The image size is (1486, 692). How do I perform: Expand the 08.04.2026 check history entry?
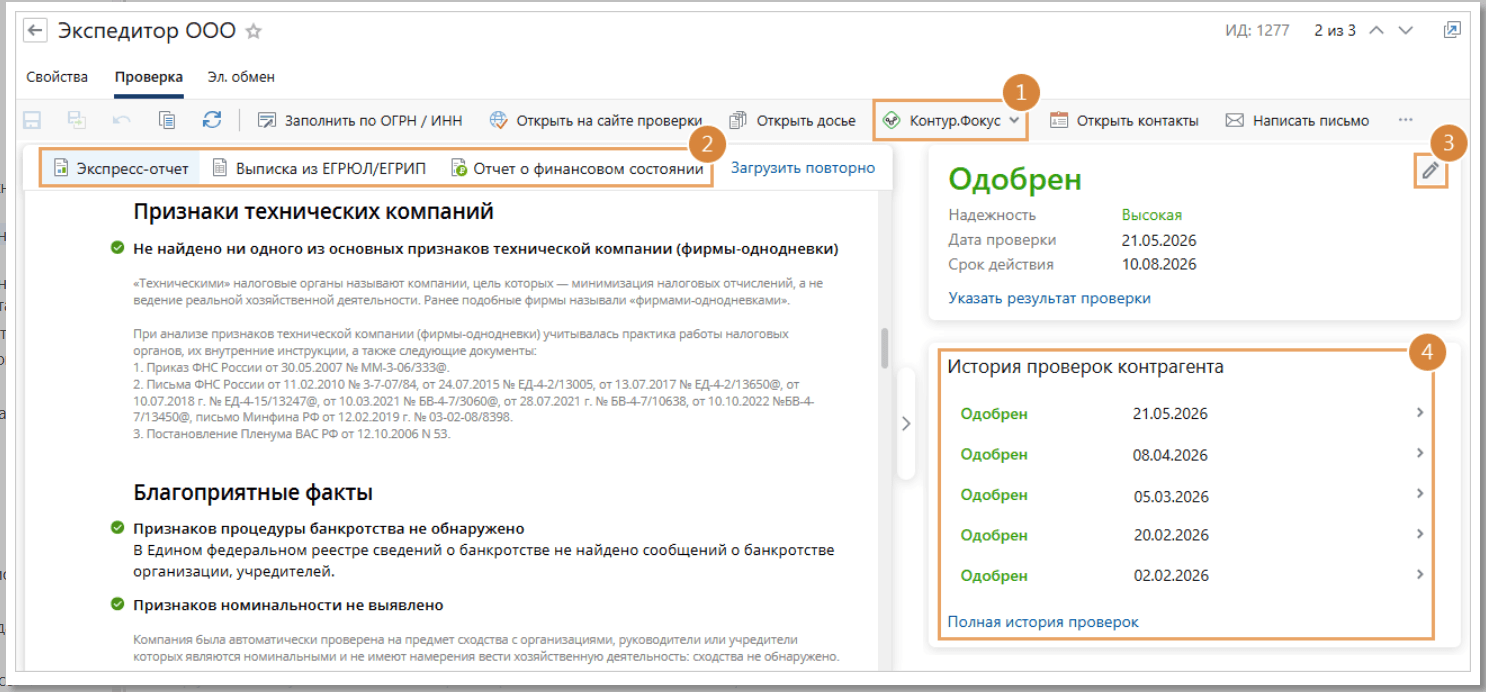1419,454
